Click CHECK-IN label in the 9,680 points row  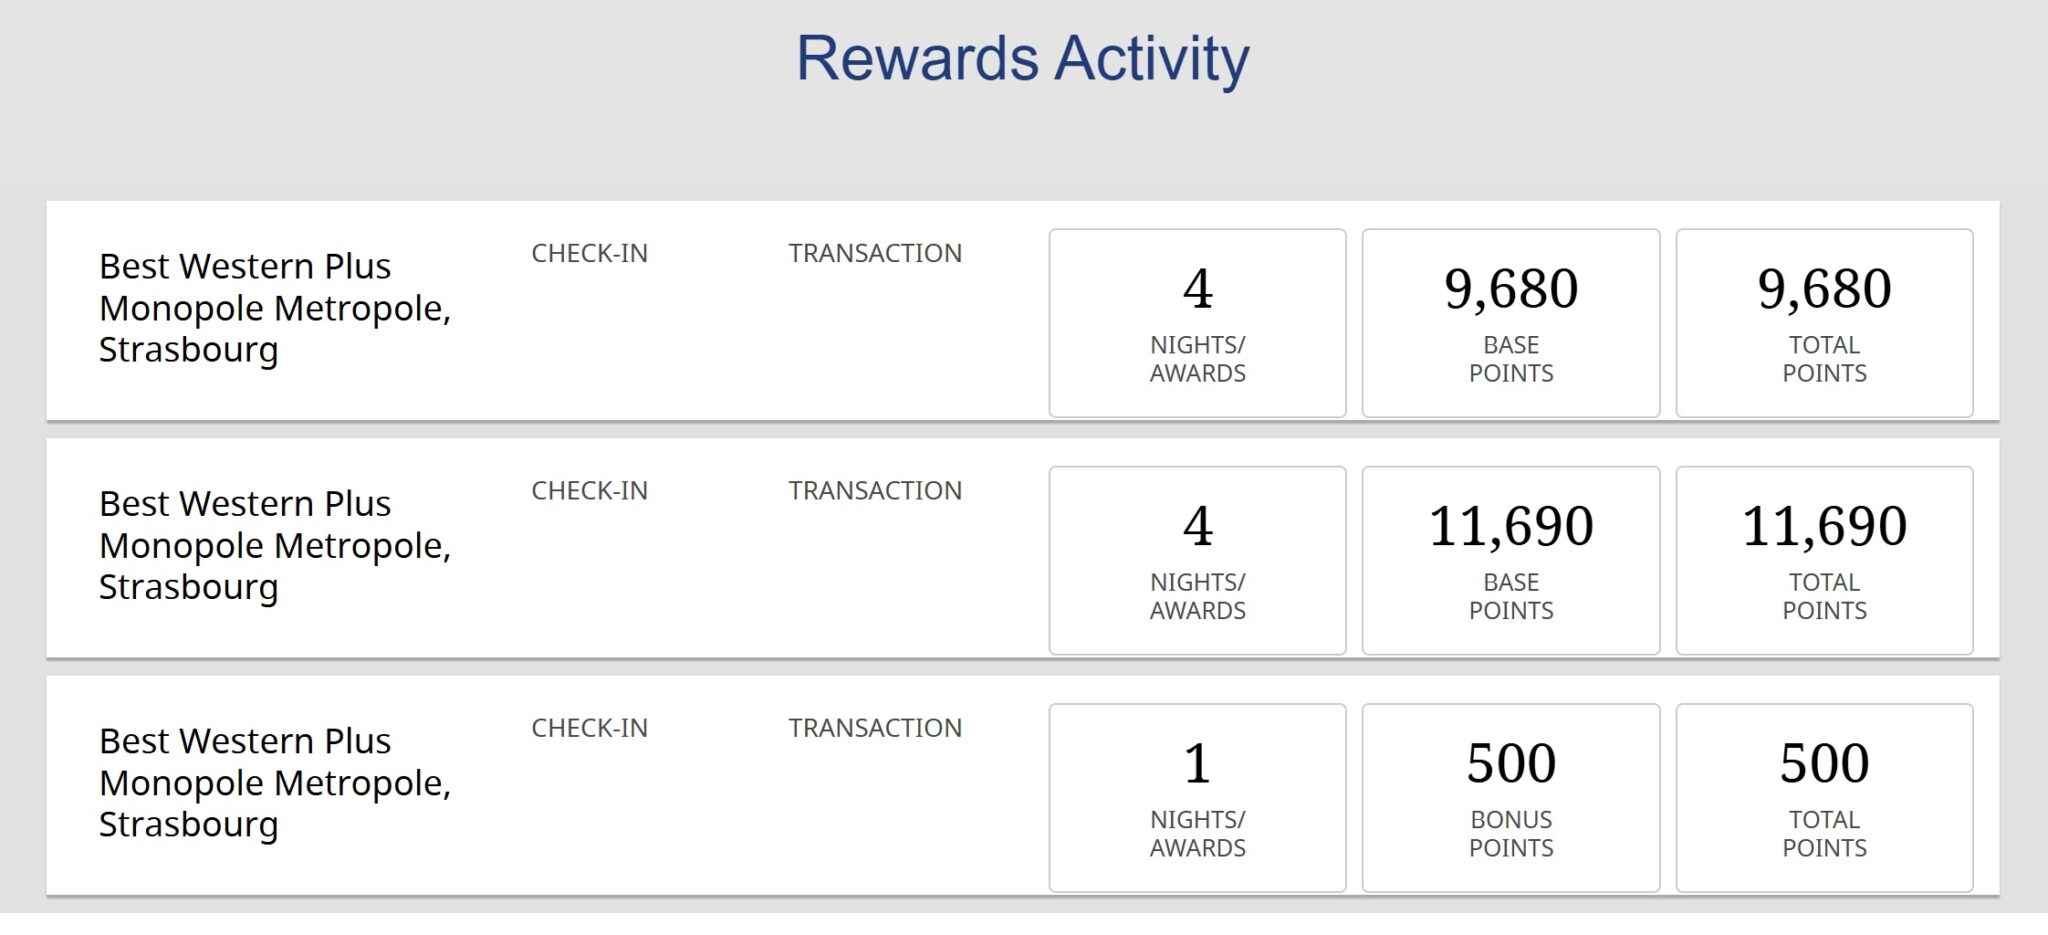coord(589,253)
